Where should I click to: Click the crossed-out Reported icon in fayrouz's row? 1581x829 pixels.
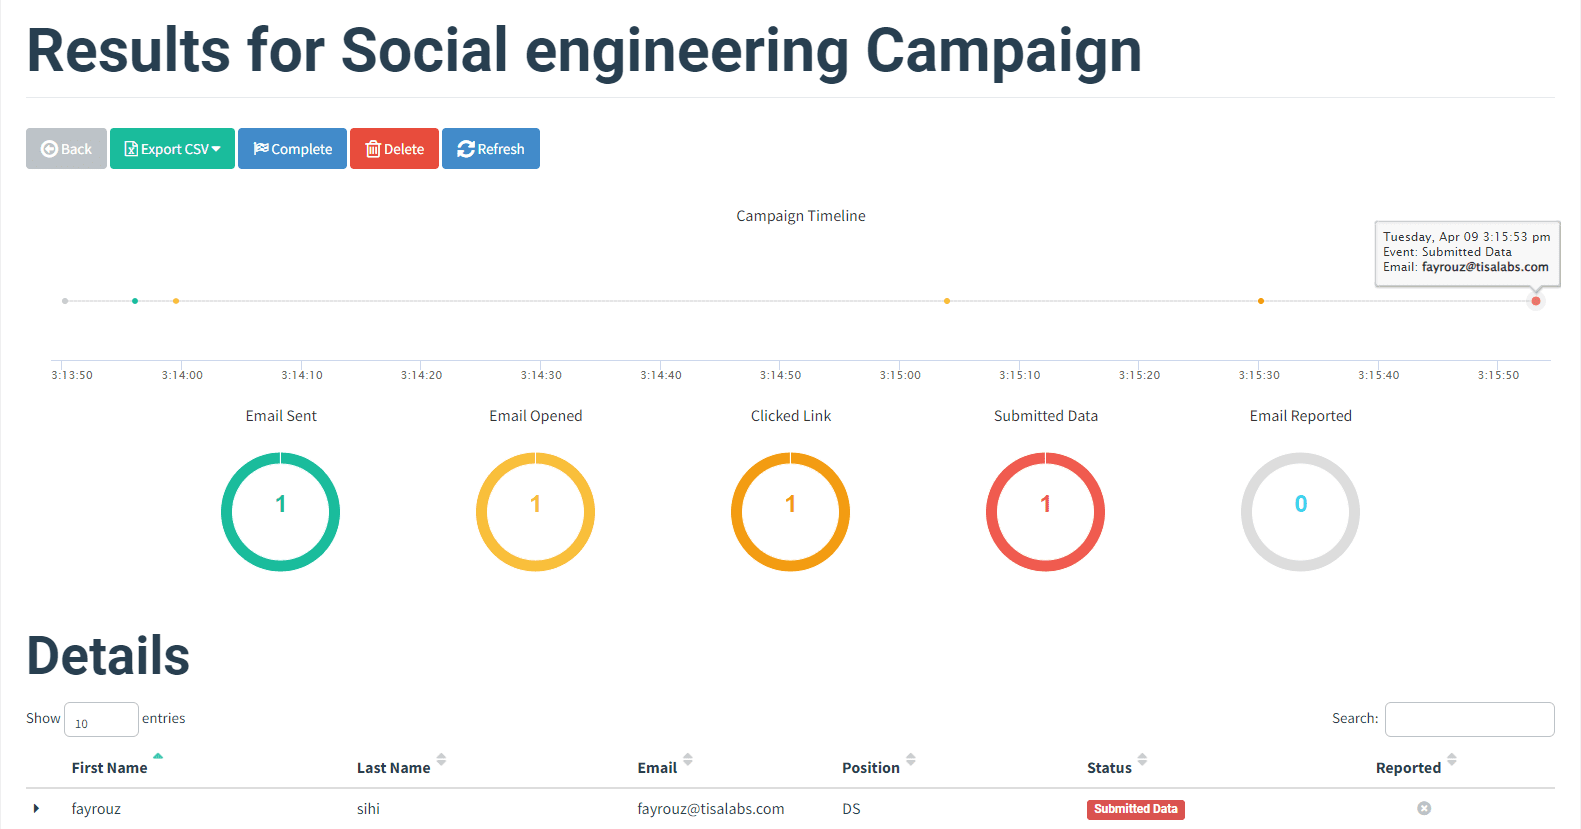[x=1424, y=808]
